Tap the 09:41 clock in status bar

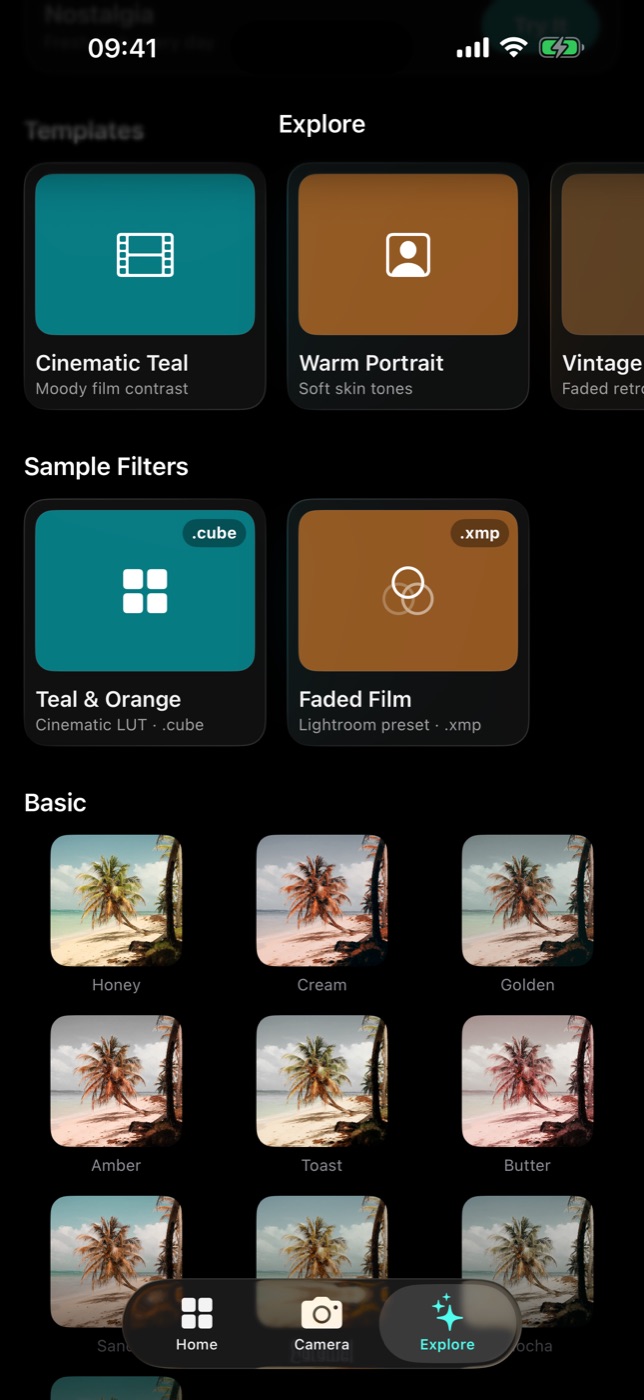(x=122, y=48)
